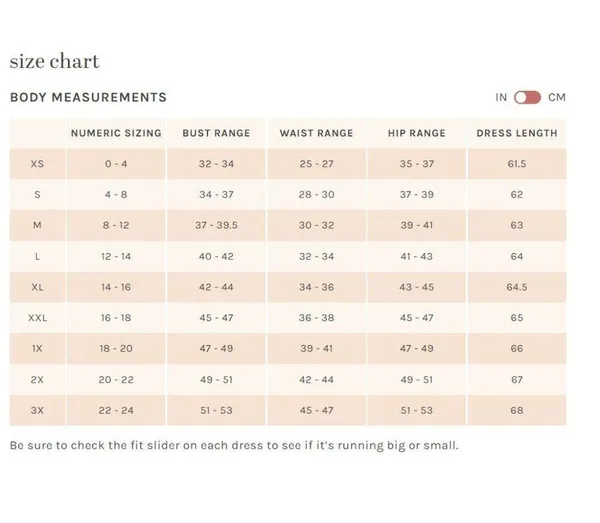
Task: Click the bust cell 37 - 39.5
Action: click(216, 225)
